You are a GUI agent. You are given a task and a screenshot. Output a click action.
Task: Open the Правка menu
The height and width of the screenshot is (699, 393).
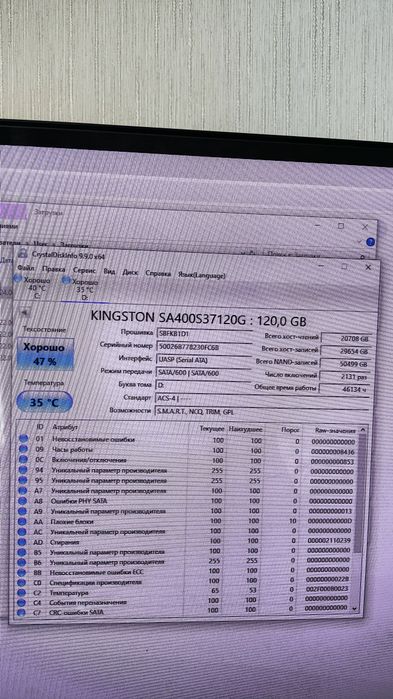pyautogui.click(x=53, y=269)
